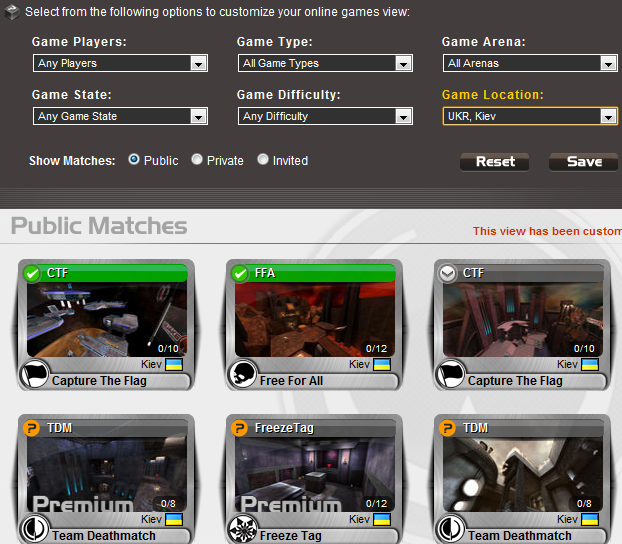Image resolution: width=622 pixels, height=544 pixels.
Task: Click the green checkmark on the FFA match
Action: [x=240, y=273]
